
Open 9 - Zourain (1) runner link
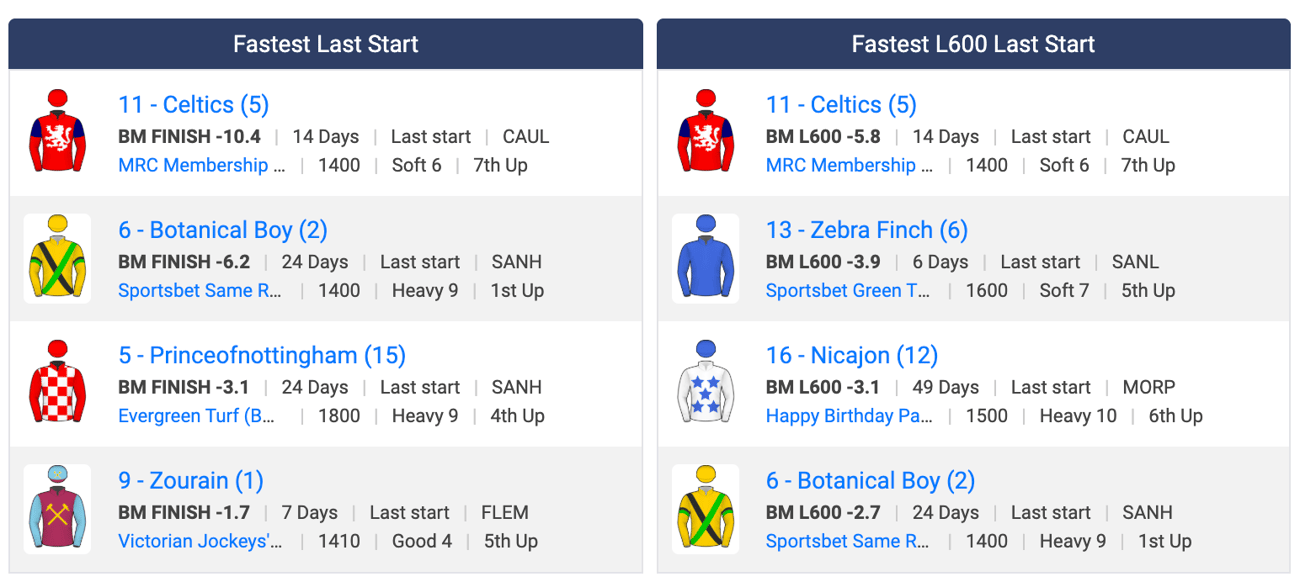(x=191, y=480)
